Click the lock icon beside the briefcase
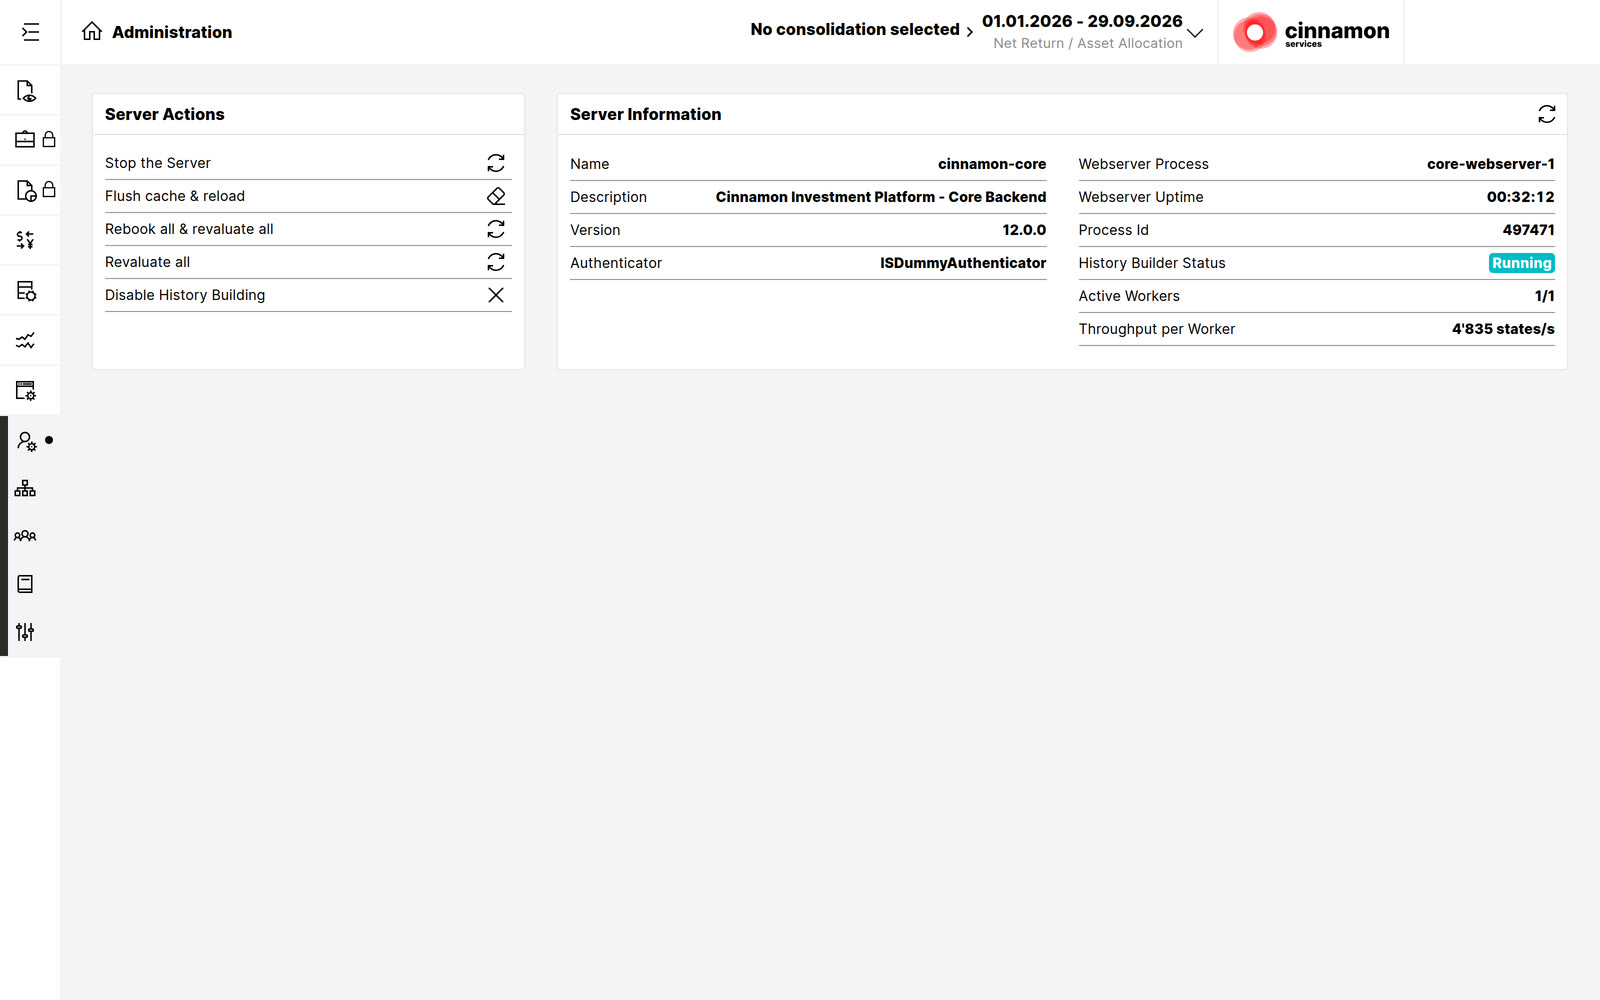 (x=49, y=139)
